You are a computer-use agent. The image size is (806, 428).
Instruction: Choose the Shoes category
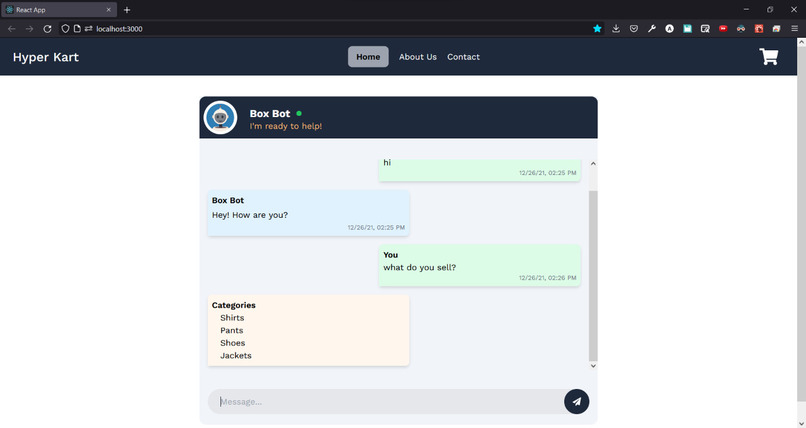click(232, 343)
